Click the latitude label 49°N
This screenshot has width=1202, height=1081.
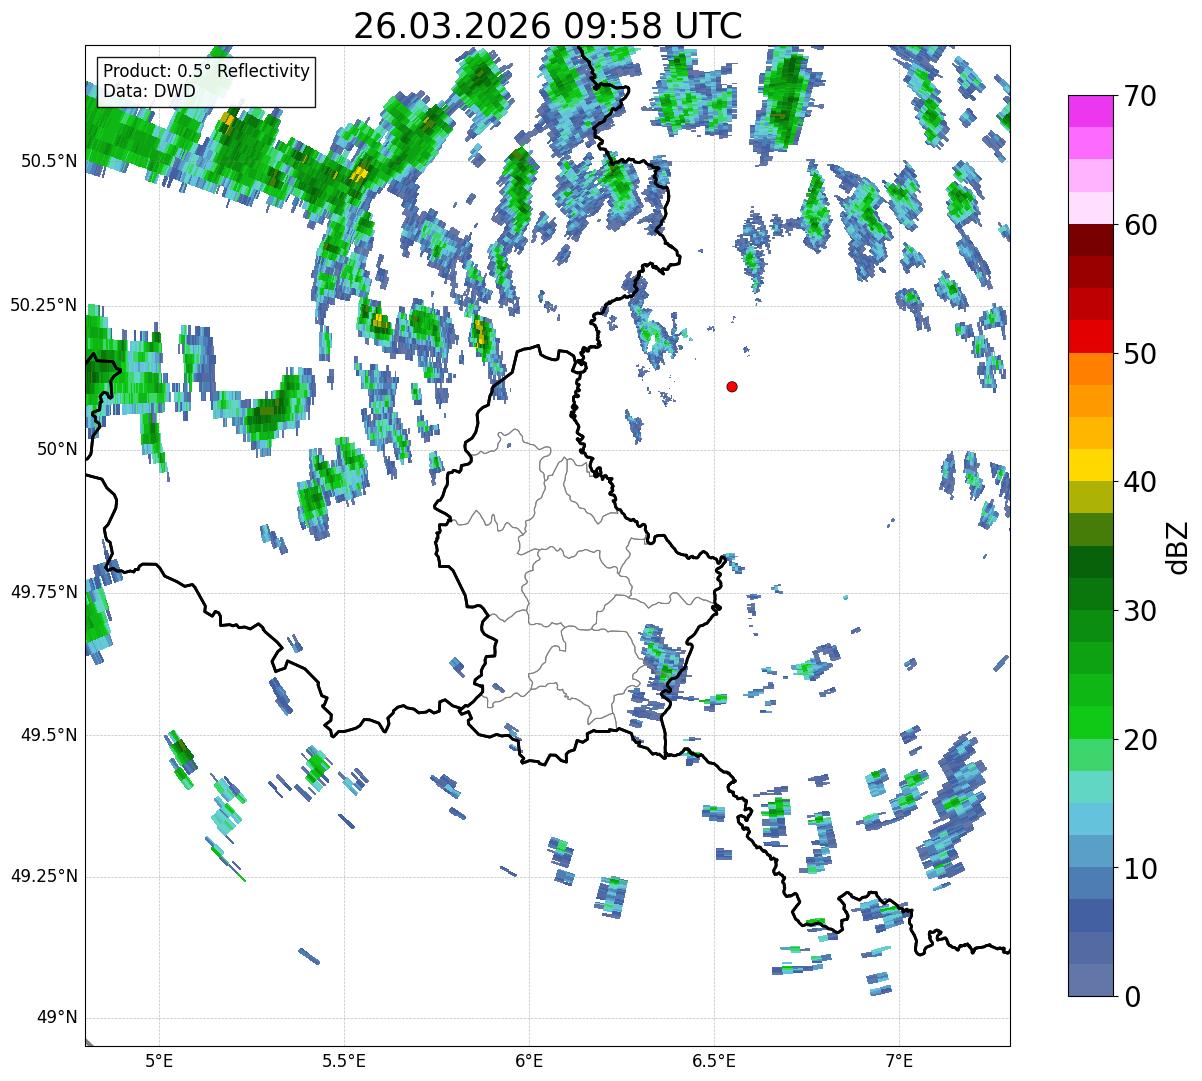[x=57, y=1018]
